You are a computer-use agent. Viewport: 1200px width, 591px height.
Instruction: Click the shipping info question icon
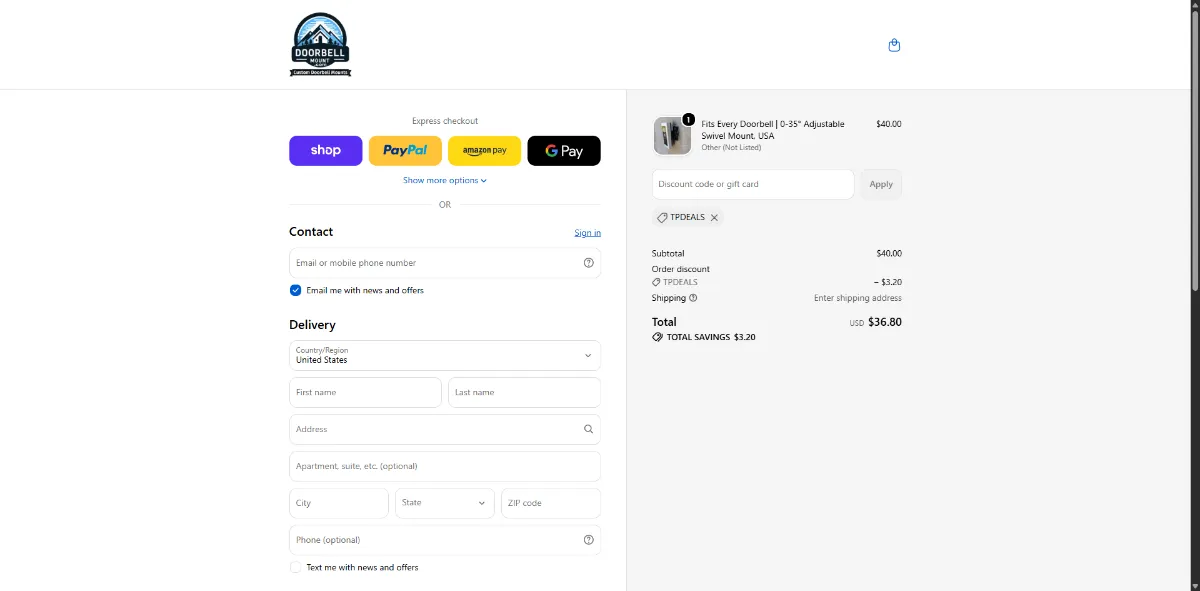pyautogui.click(x=693, y=298)
